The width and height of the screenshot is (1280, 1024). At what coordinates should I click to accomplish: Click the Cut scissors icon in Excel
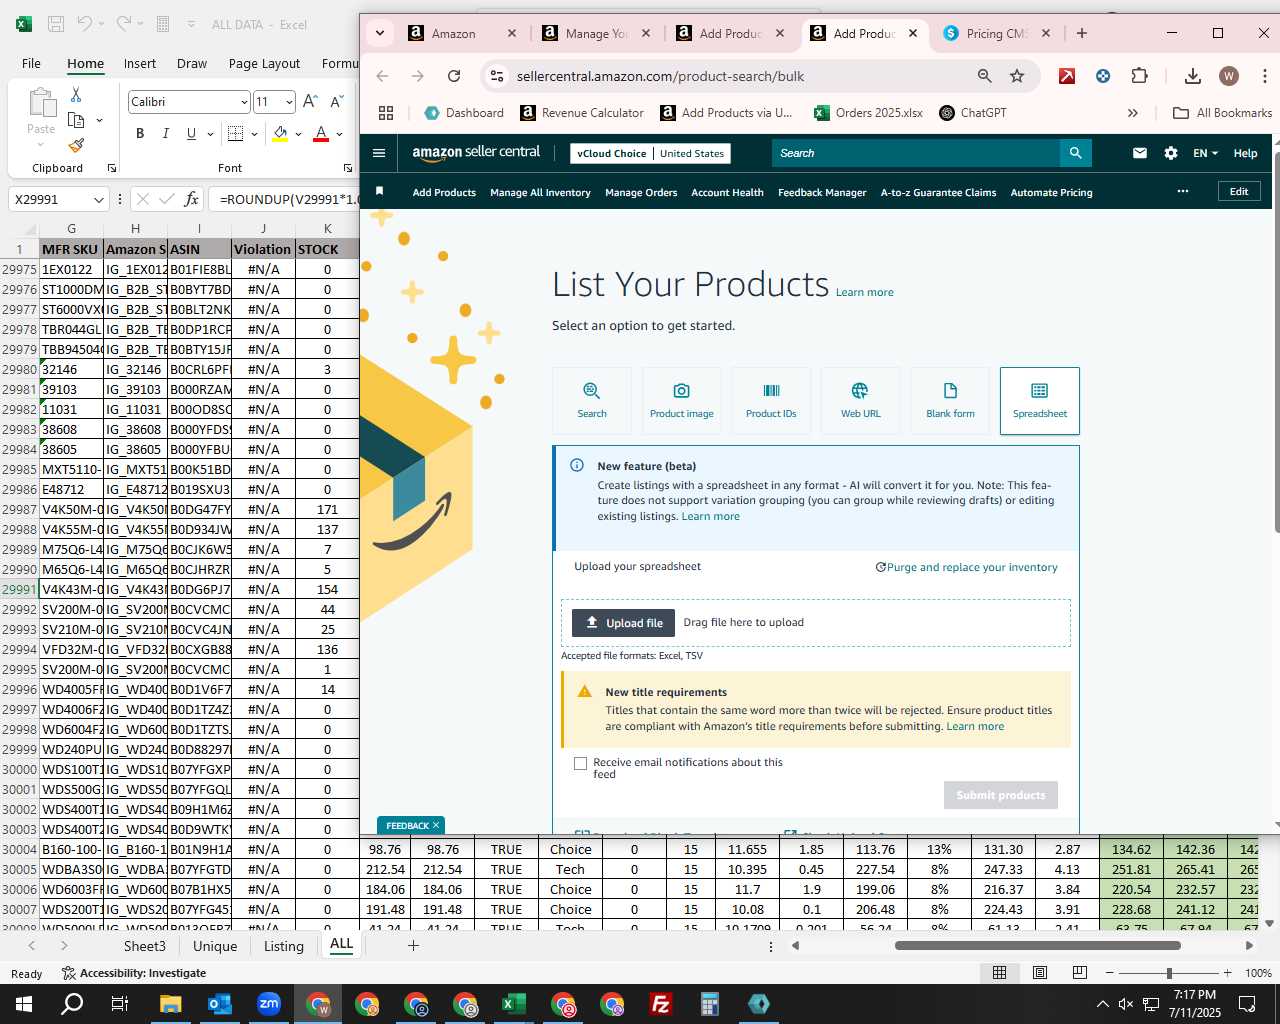pyautogui.click(x=76, y=95)
